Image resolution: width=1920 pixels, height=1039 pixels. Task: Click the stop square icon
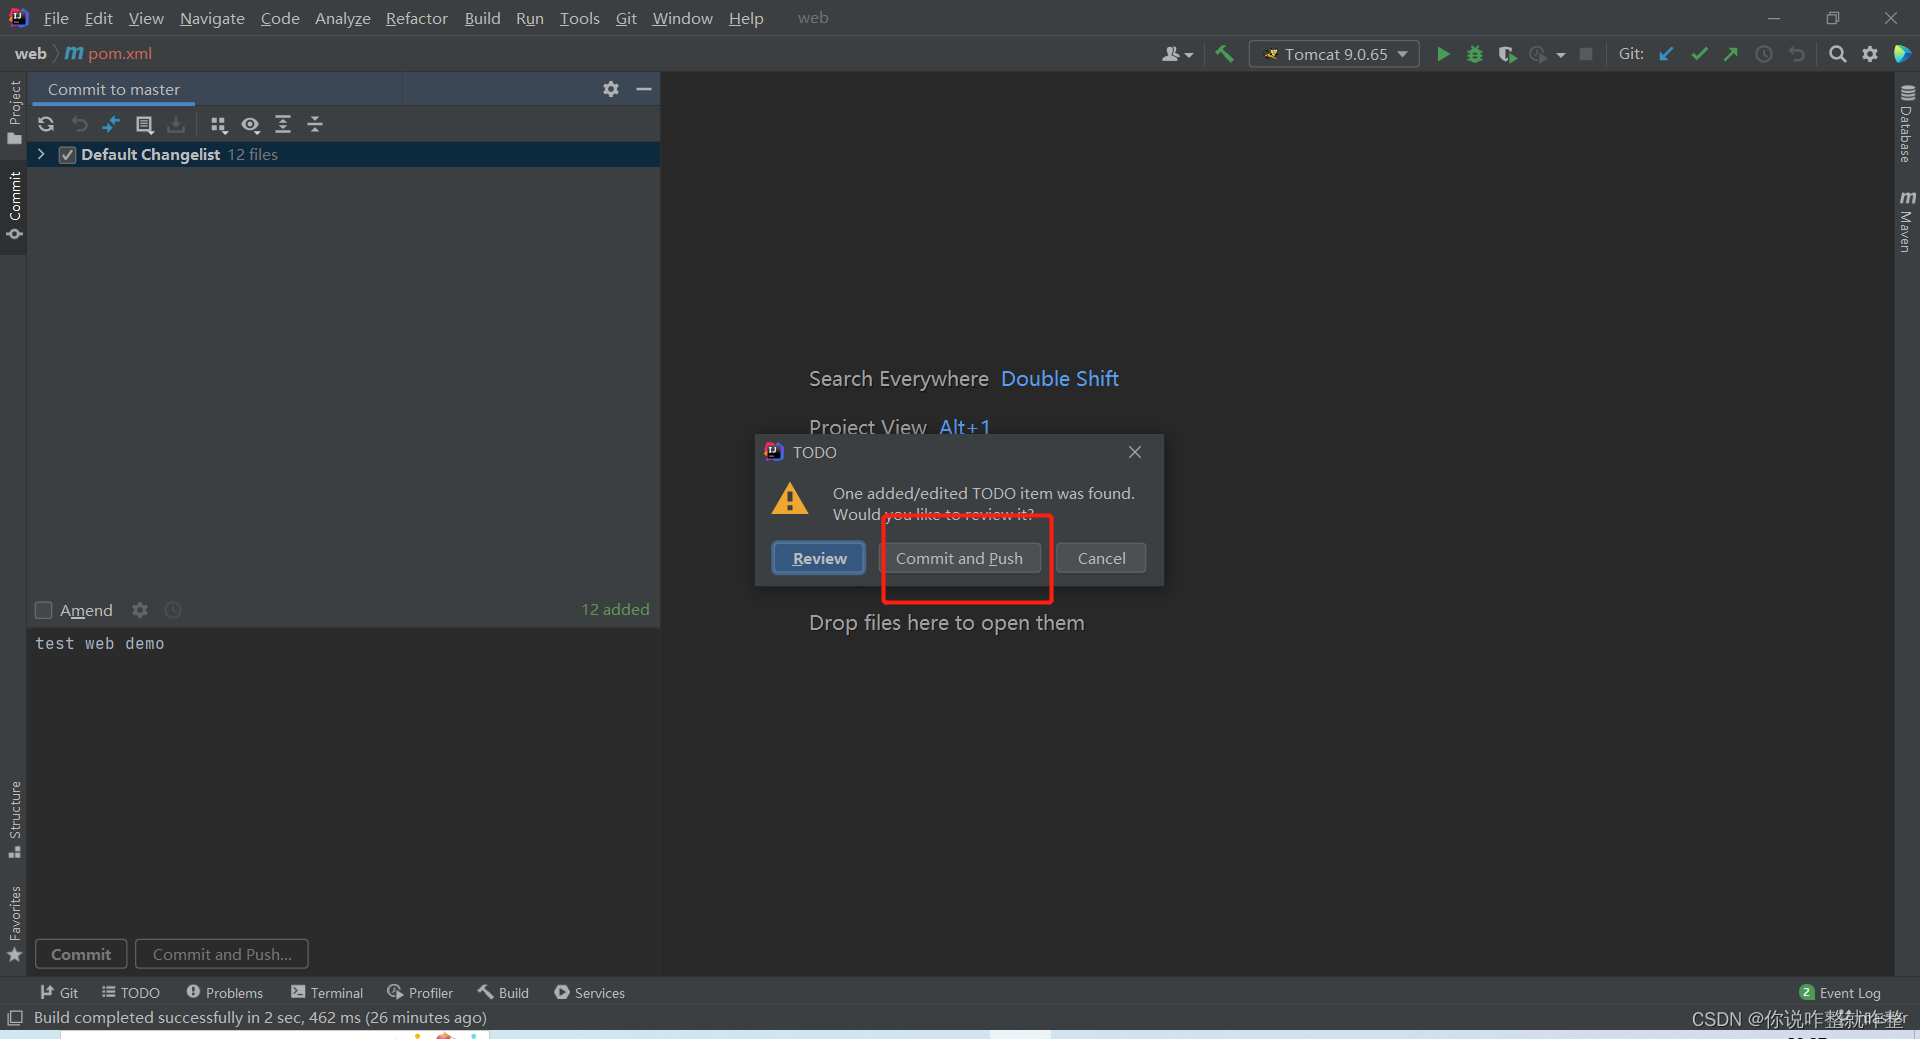click(x=1586, y=54)
